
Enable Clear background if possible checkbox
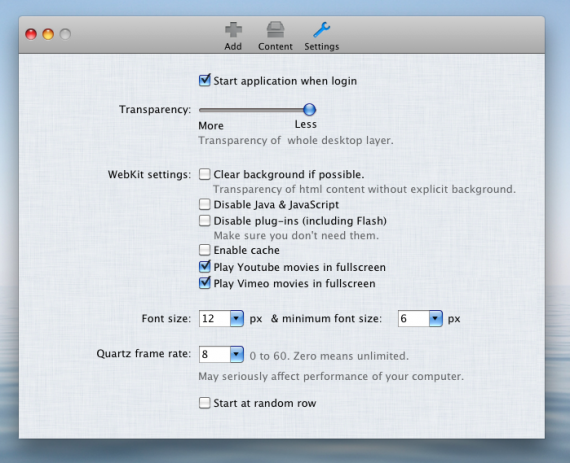point(205,174)
